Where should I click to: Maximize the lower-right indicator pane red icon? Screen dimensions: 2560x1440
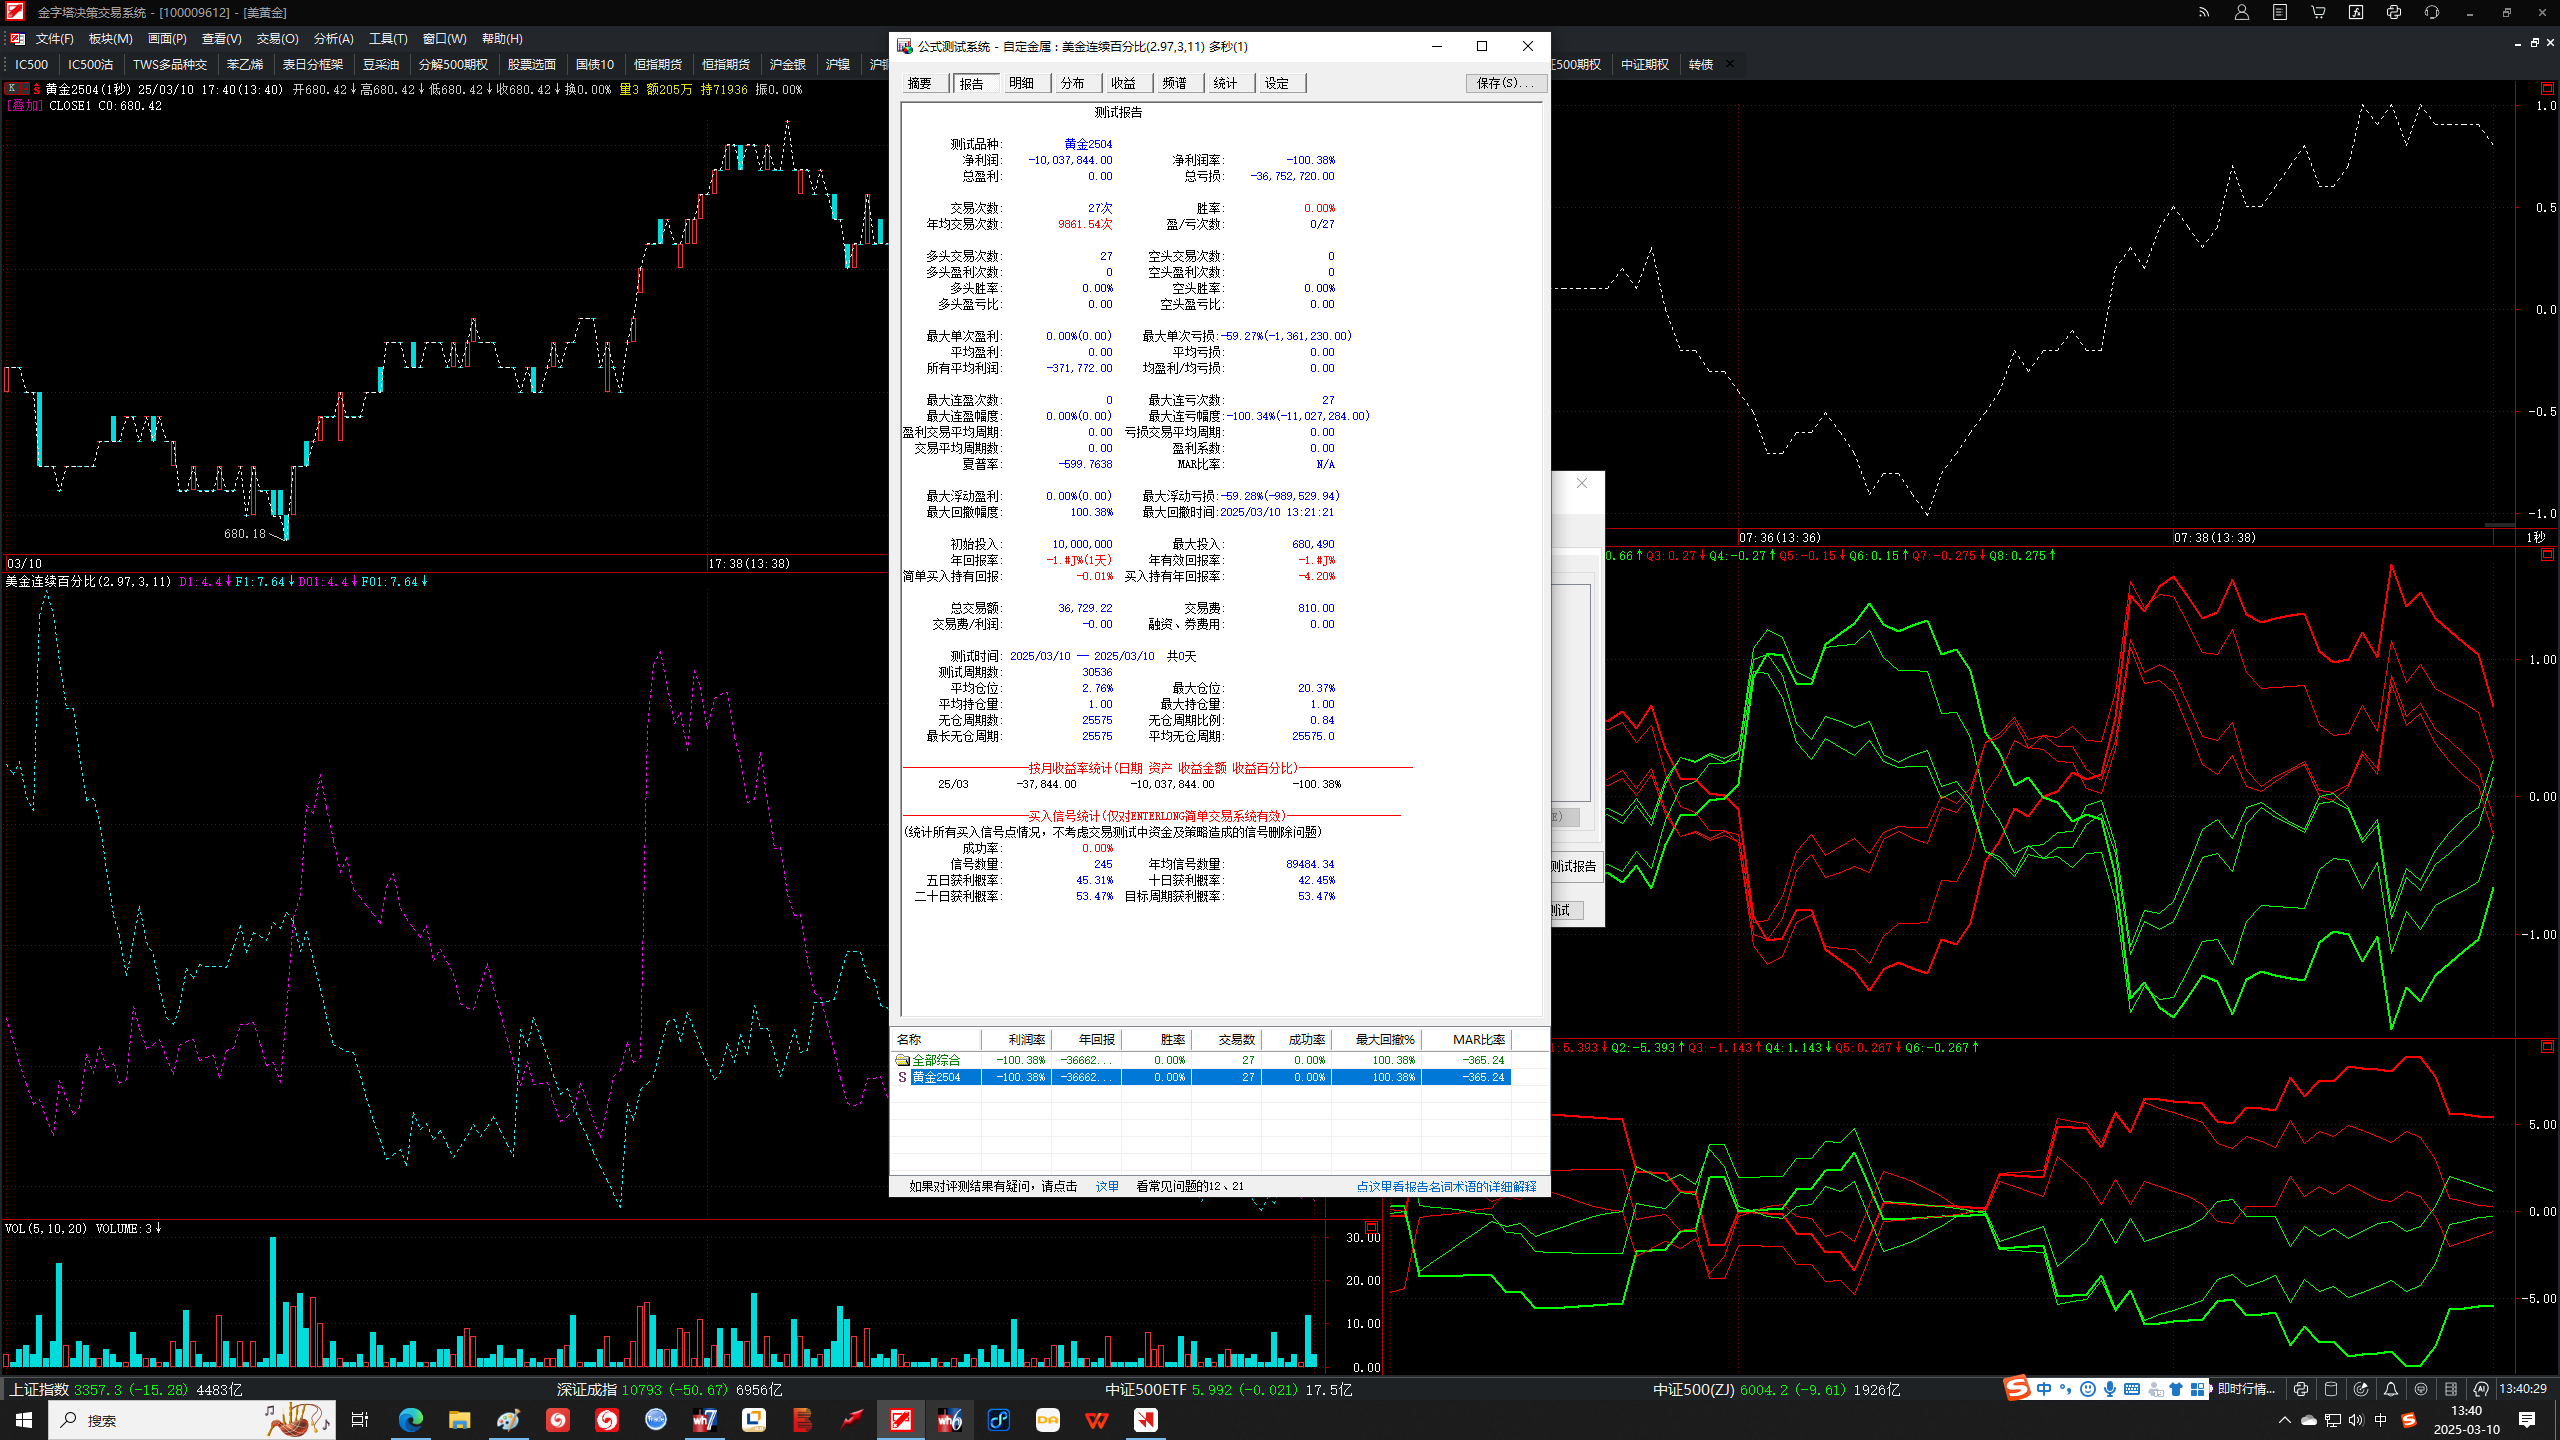tap(2547, 1046)
